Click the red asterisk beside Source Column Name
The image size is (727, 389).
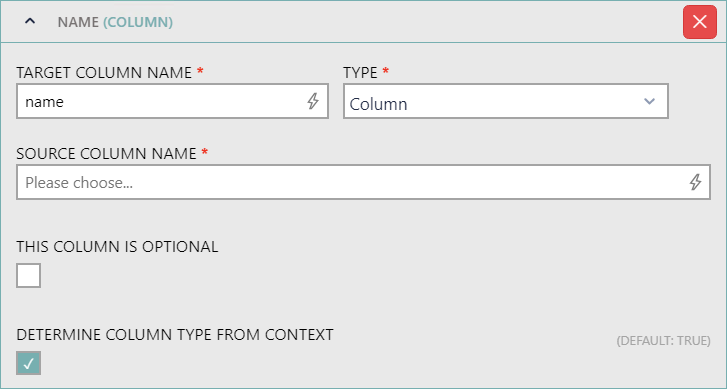(204, 152)
